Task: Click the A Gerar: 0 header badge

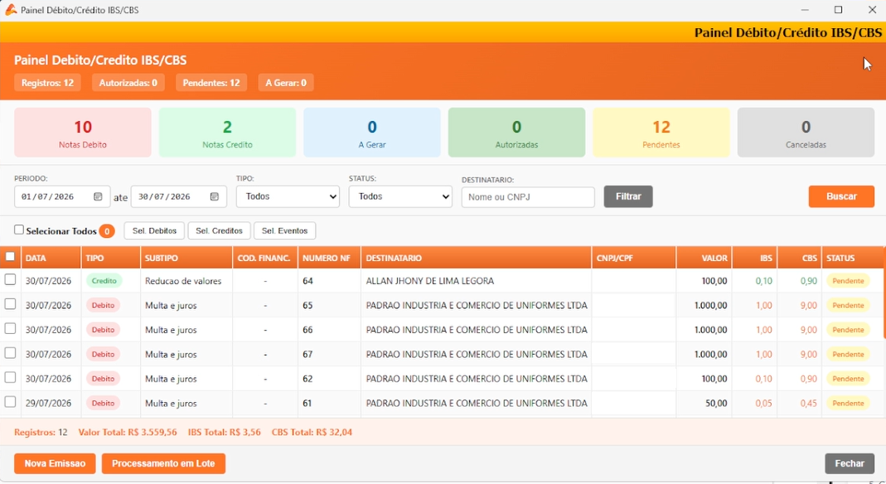Action: tap(286, 83)
